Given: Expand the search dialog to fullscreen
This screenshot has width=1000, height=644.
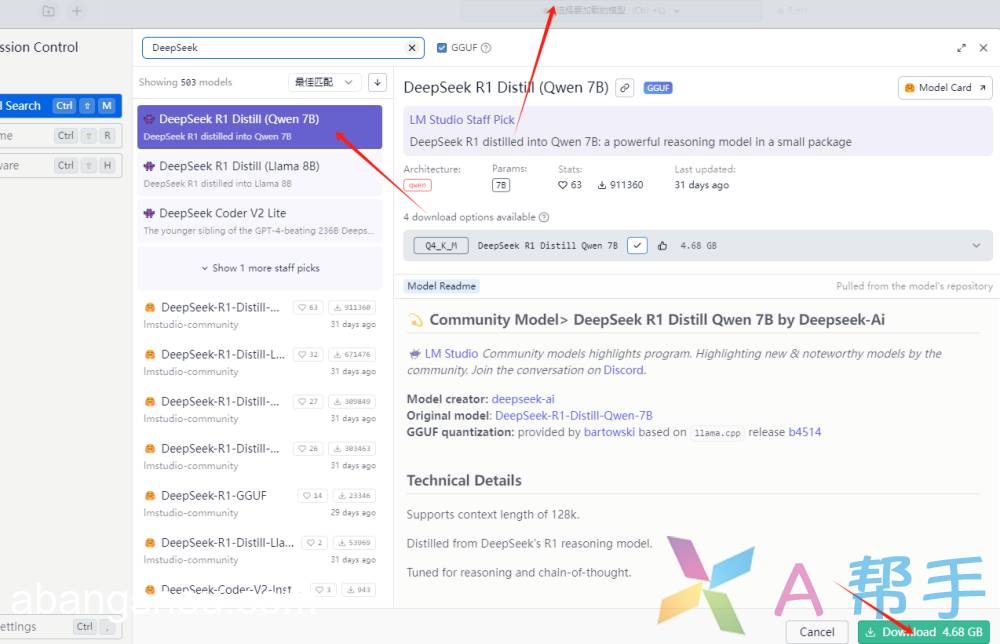Looking at the screenshot, I should [x=962, y=47].
